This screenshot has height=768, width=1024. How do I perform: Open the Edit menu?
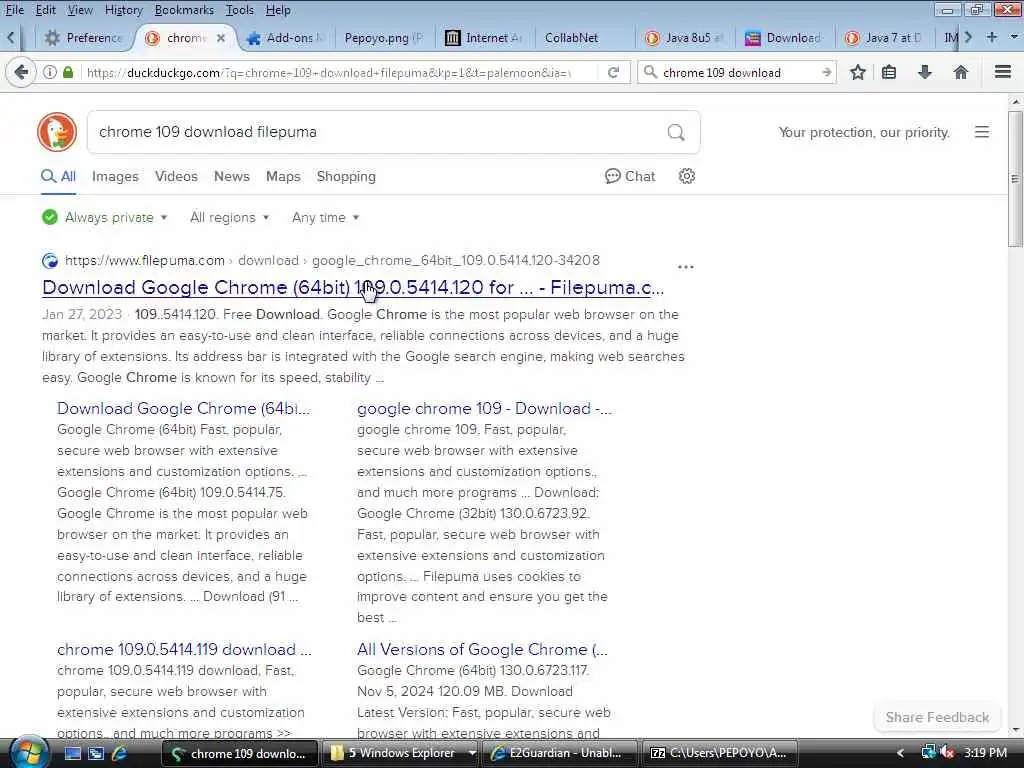tap(45, 10)
